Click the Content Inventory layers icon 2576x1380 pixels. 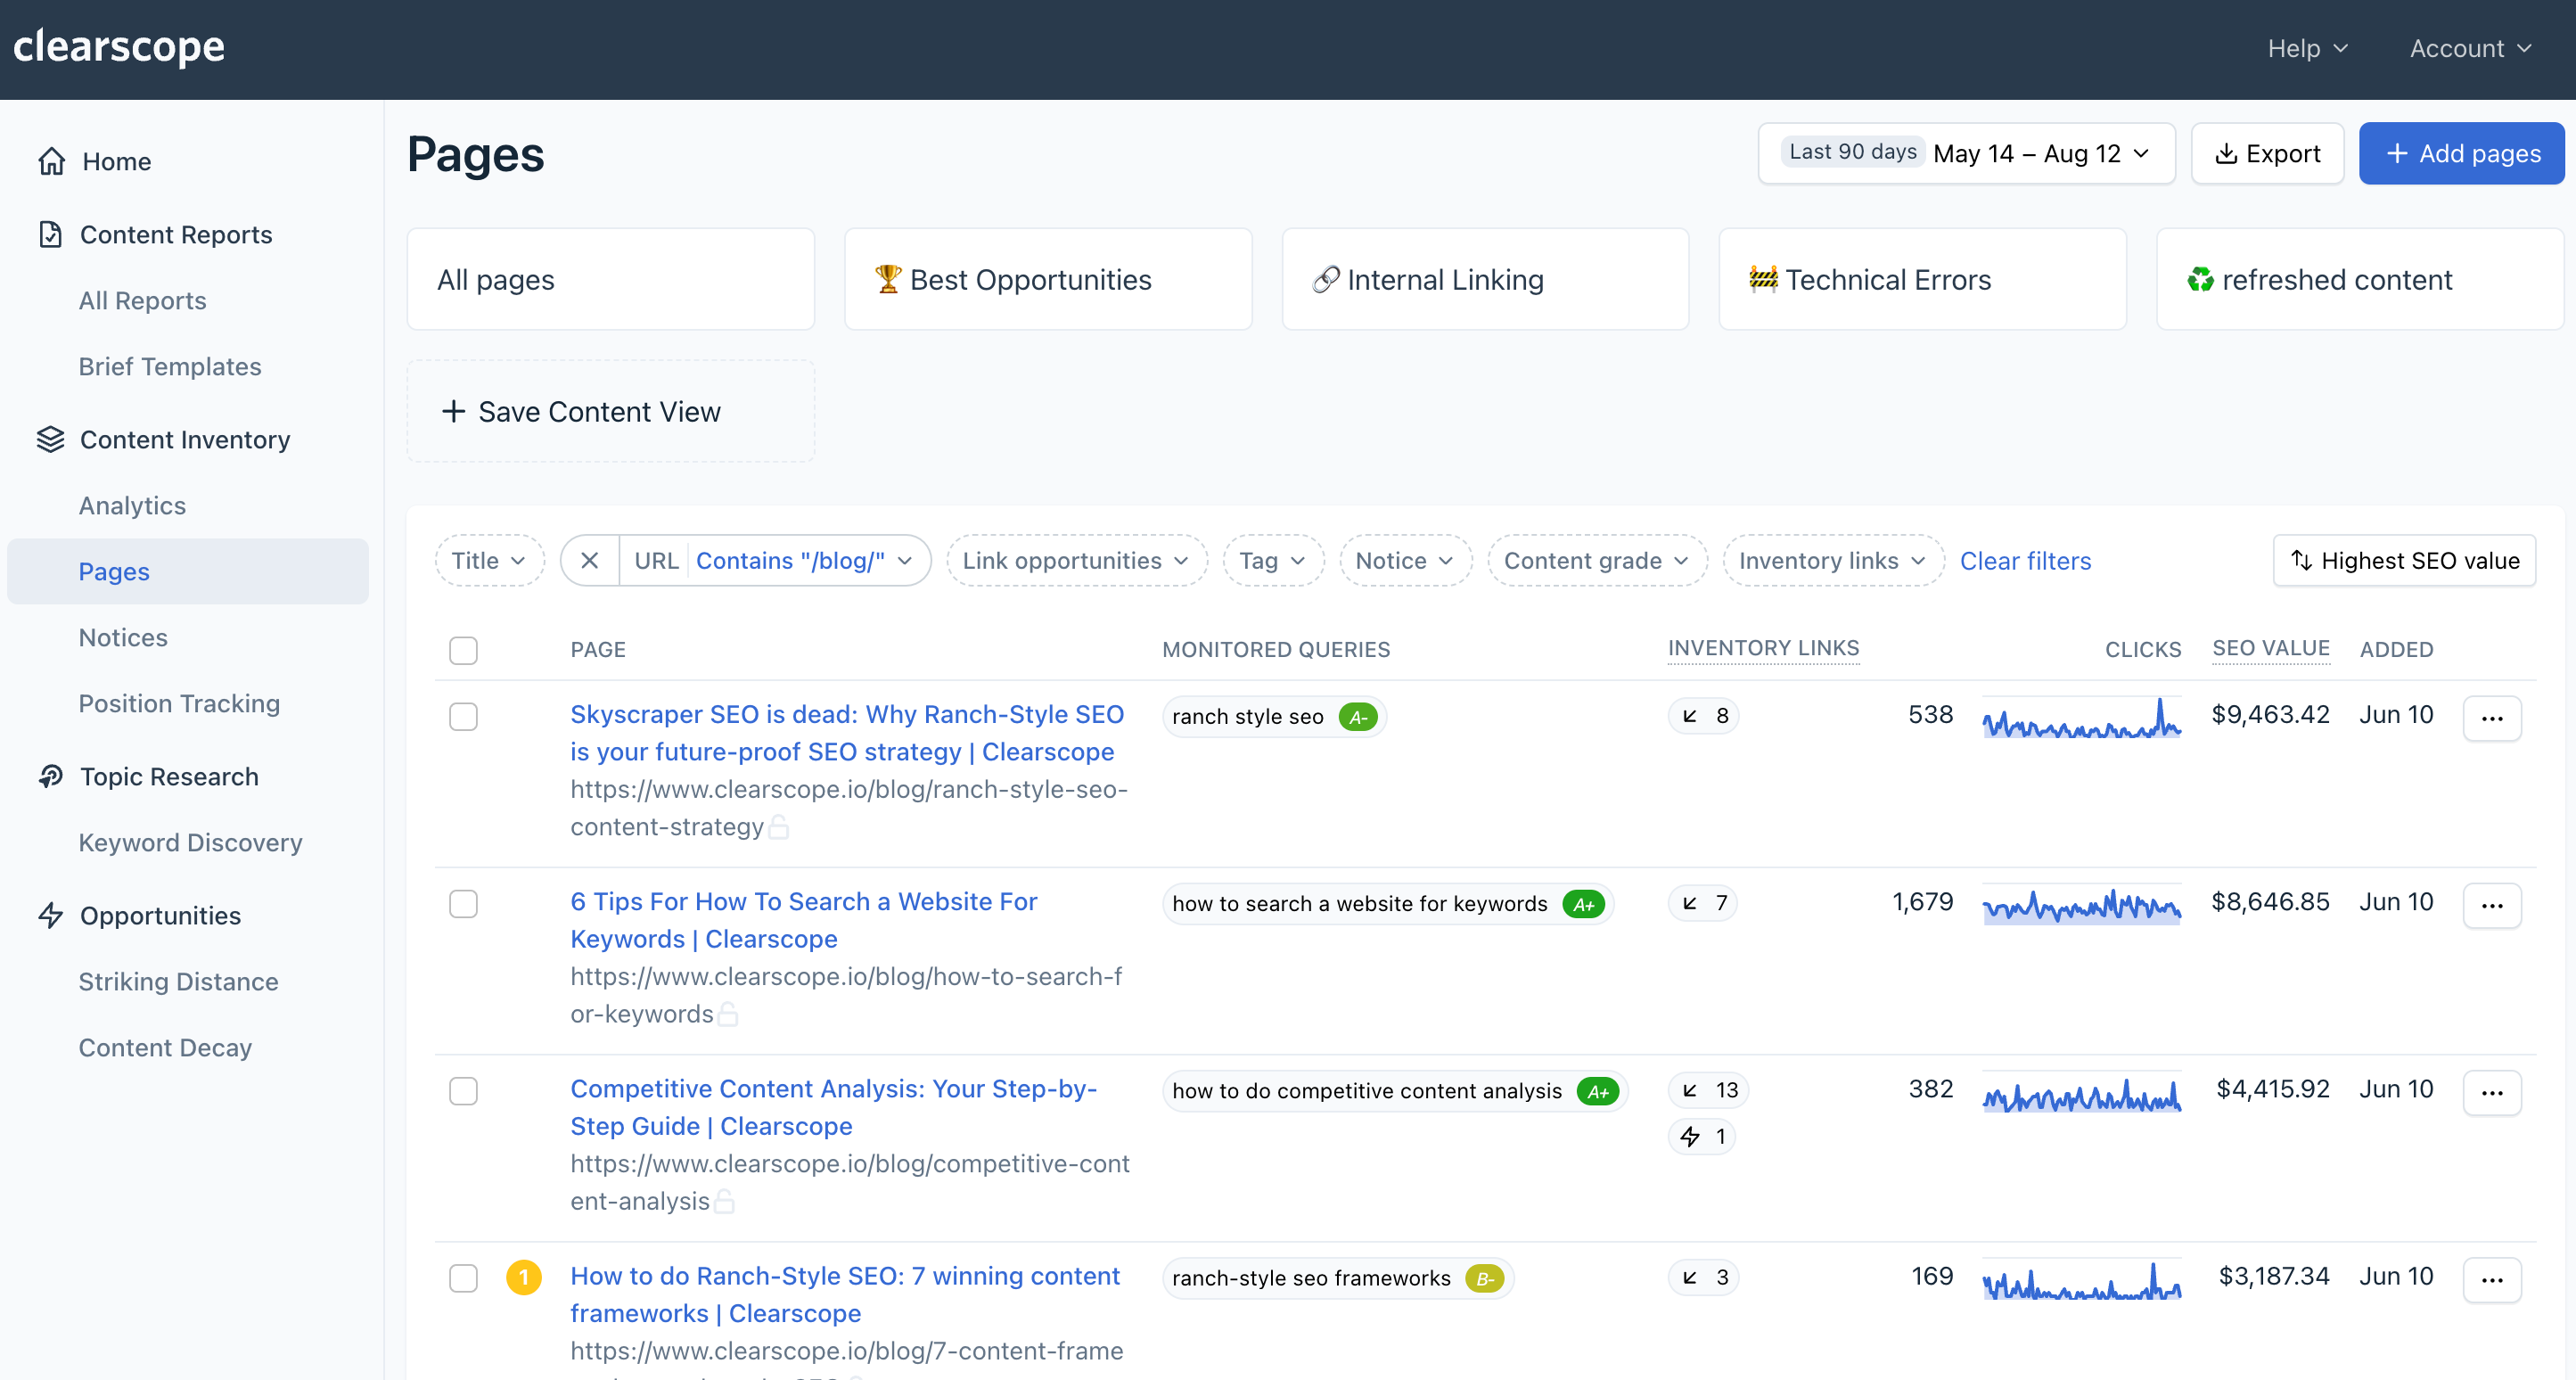click(50, 439)
